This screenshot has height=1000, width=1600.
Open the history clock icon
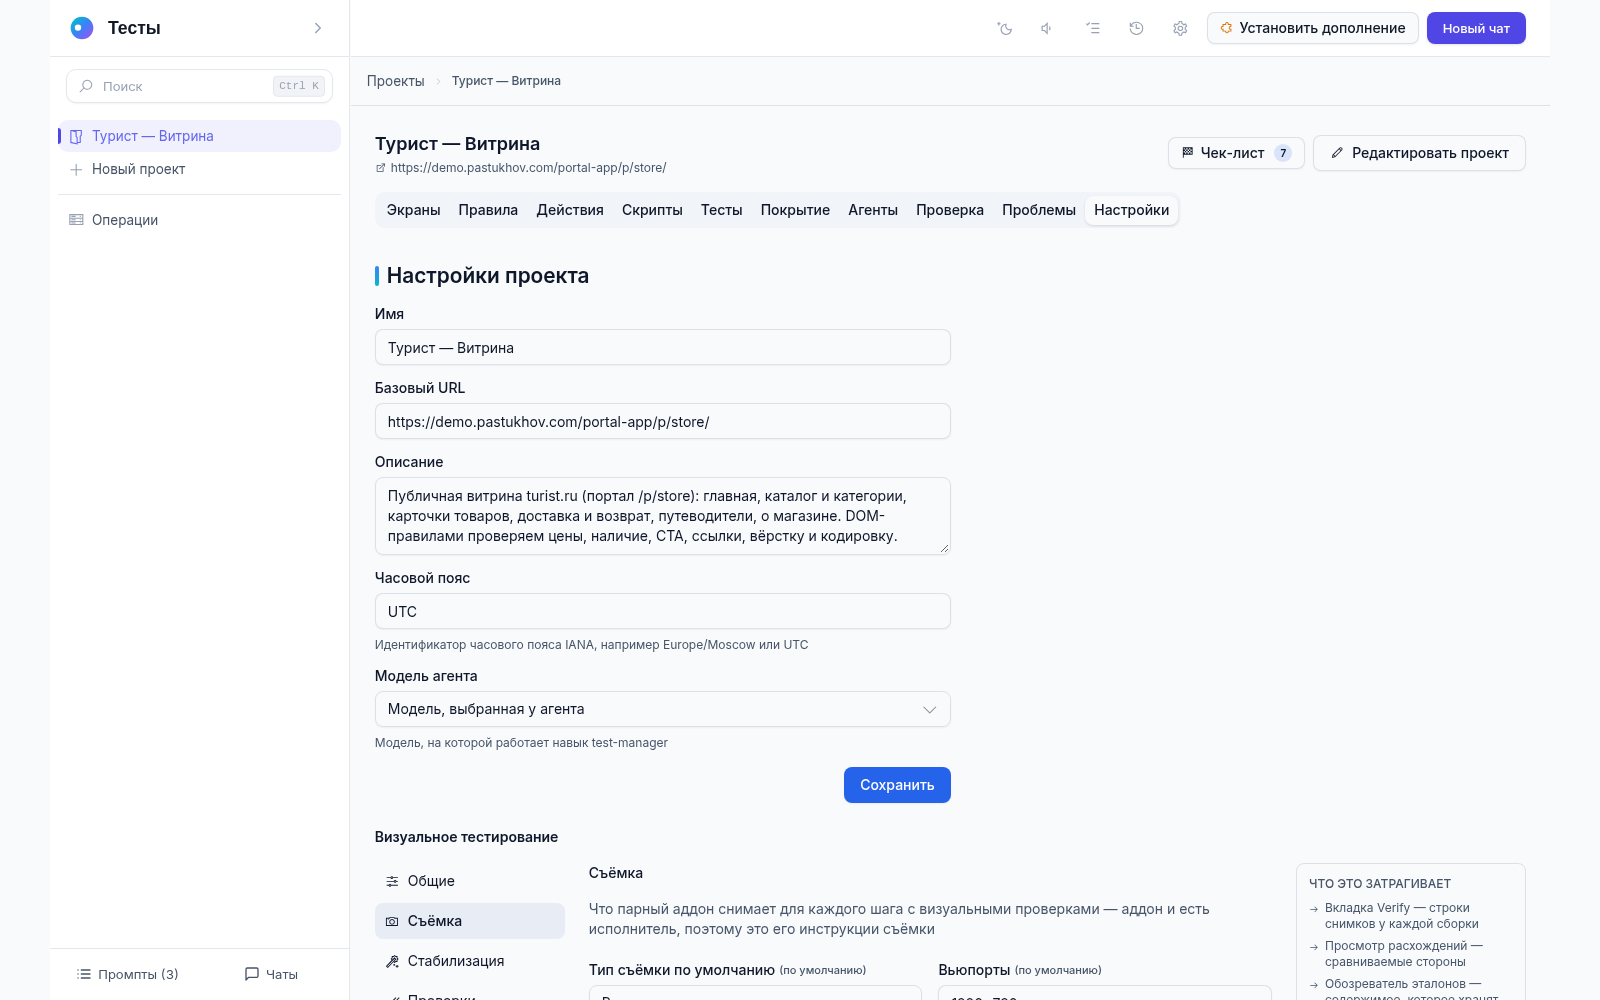pyautogui.click(x=1136, y=28)
